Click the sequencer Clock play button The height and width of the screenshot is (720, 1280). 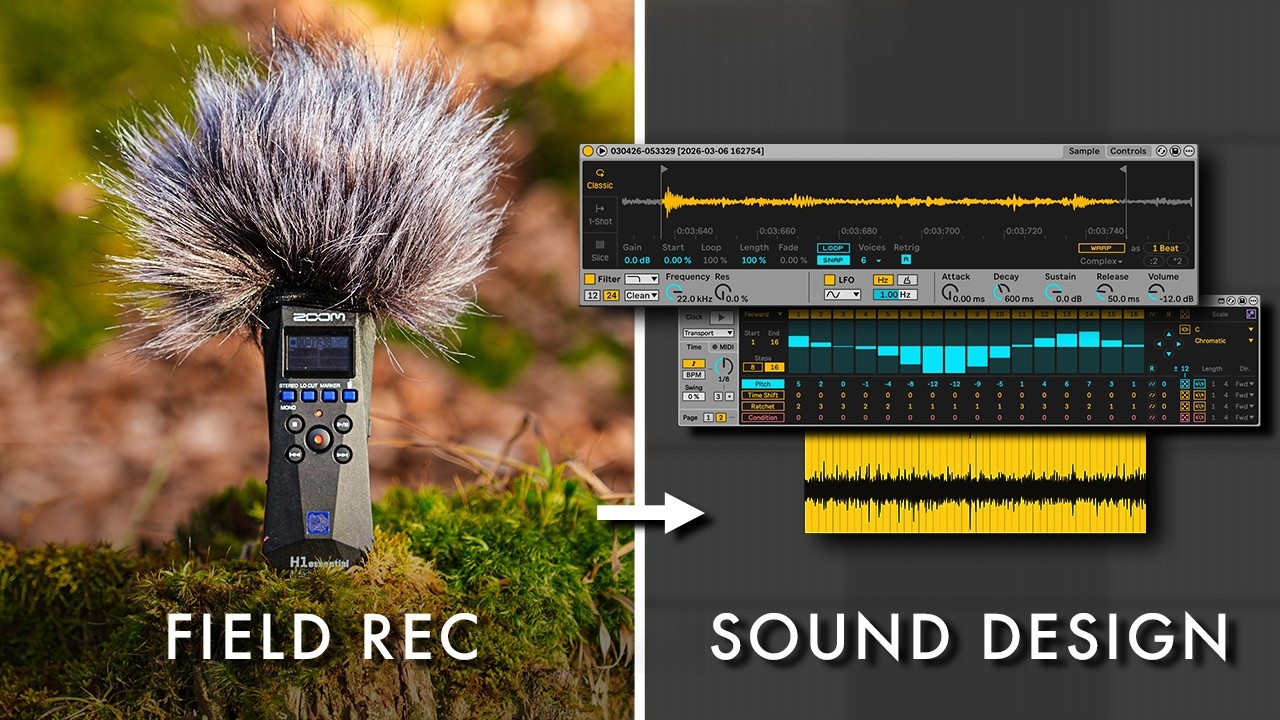point(720,317)
